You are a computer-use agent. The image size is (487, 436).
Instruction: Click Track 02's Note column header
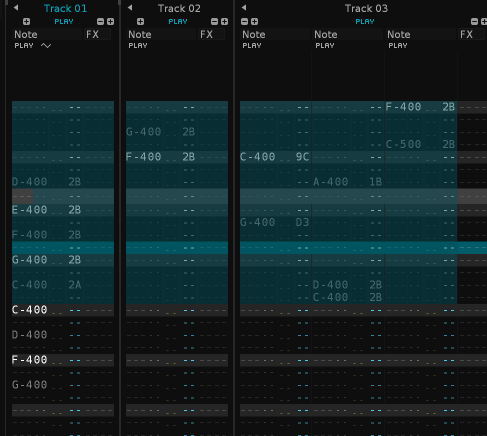(162, 34)
